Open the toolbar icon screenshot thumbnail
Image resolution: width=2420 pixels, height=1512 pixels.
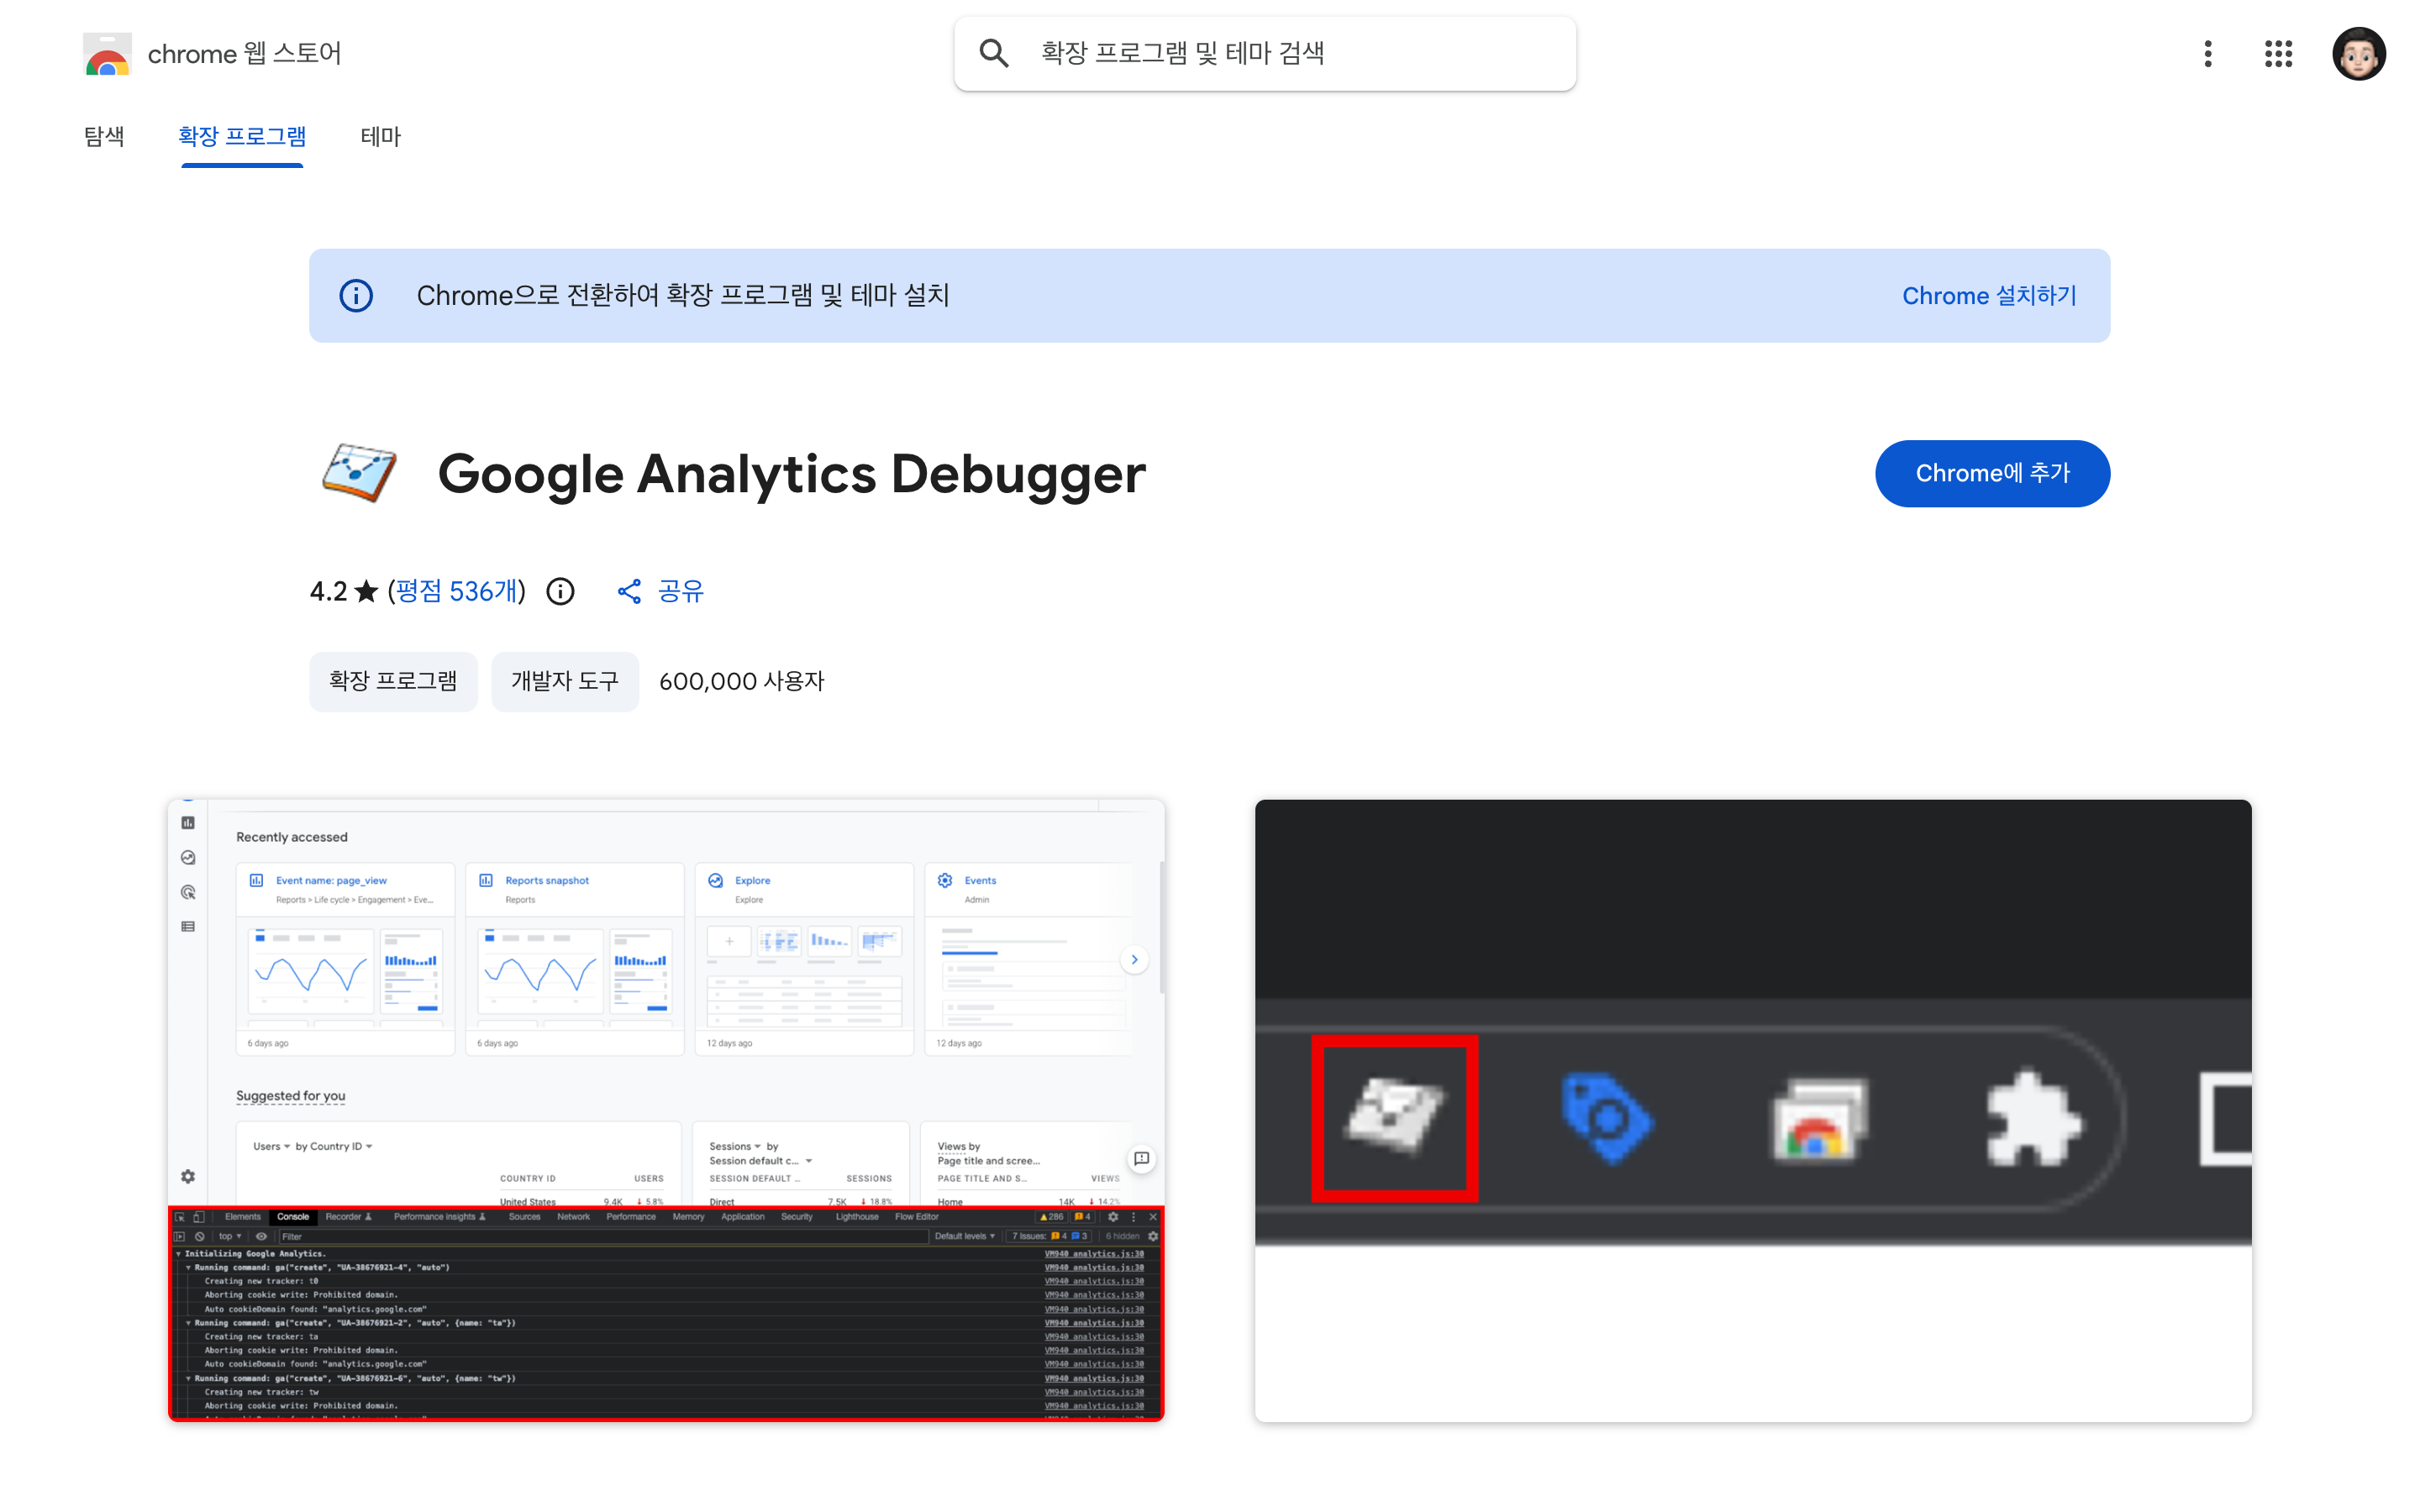1753,1110
